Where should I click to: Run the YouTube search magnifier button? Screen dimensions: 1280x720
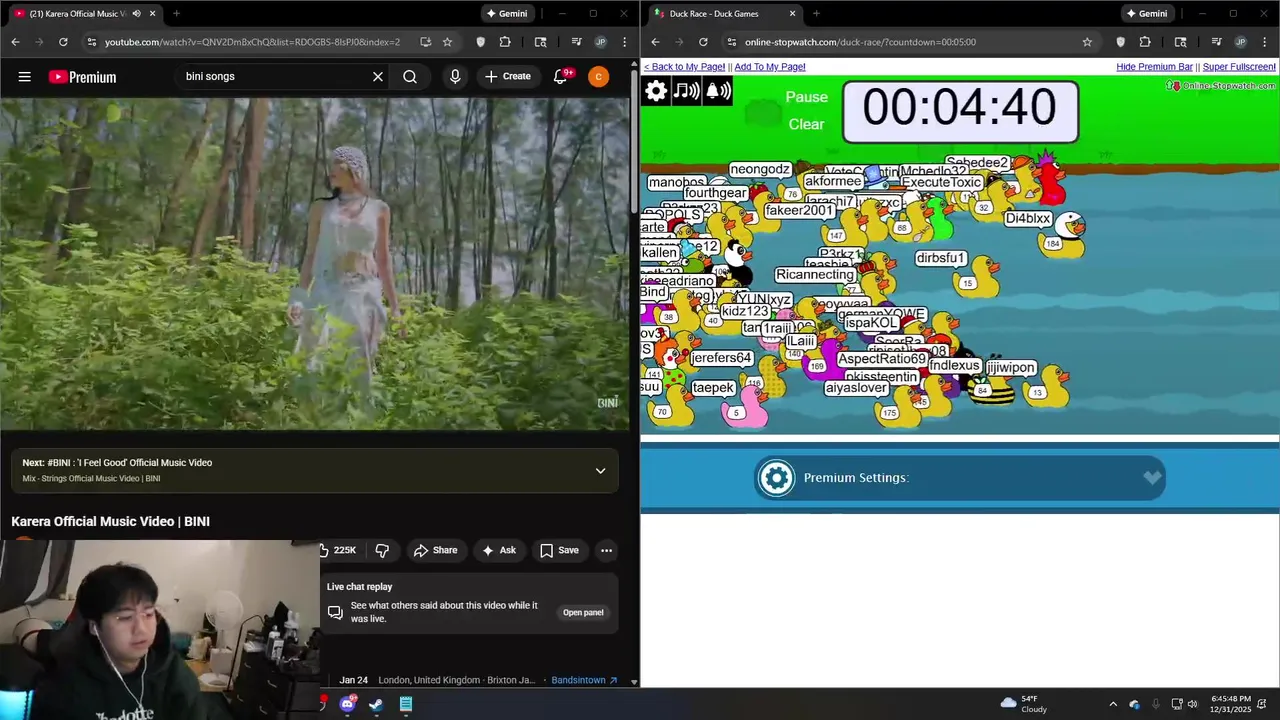410,77
